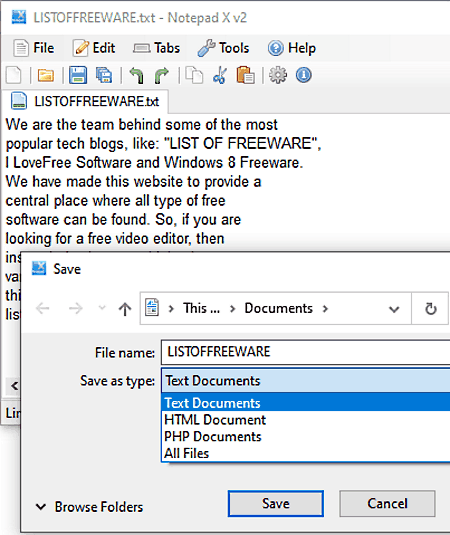Viewport: 450px width, 535px height.
Task: Click the editor text 'We are the team'
Action: coord(60,125)
